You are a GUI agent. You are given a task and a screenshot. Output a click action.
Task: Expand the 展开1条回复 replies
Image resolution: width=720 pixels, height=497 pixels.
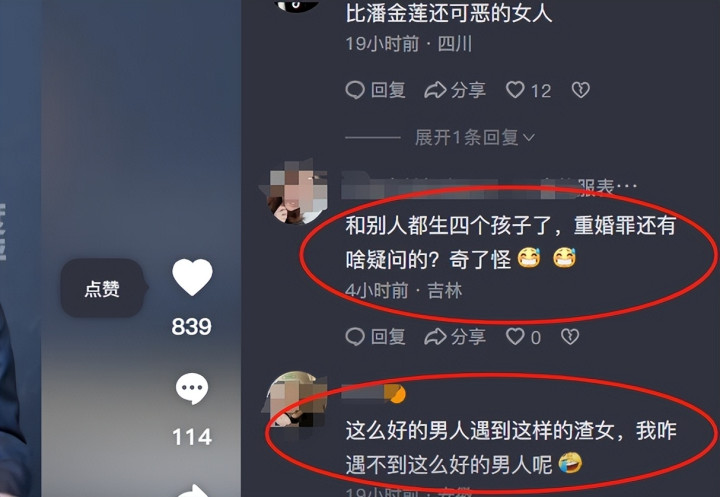(475, 137)
